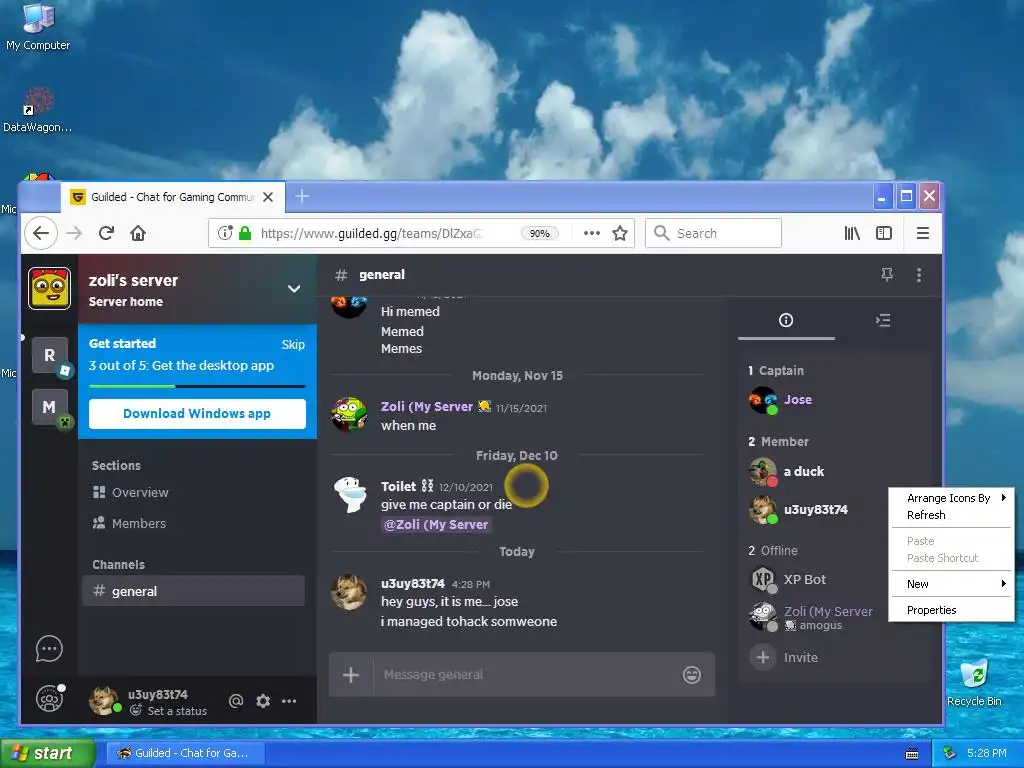Select the list tab in members panel

[883, 320]
